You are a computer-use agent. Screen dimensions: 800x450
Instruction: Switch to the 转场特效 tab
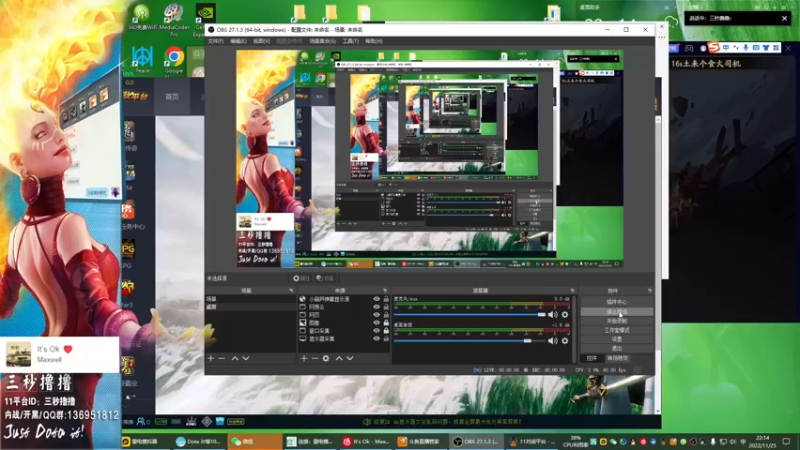click(617, 358)
